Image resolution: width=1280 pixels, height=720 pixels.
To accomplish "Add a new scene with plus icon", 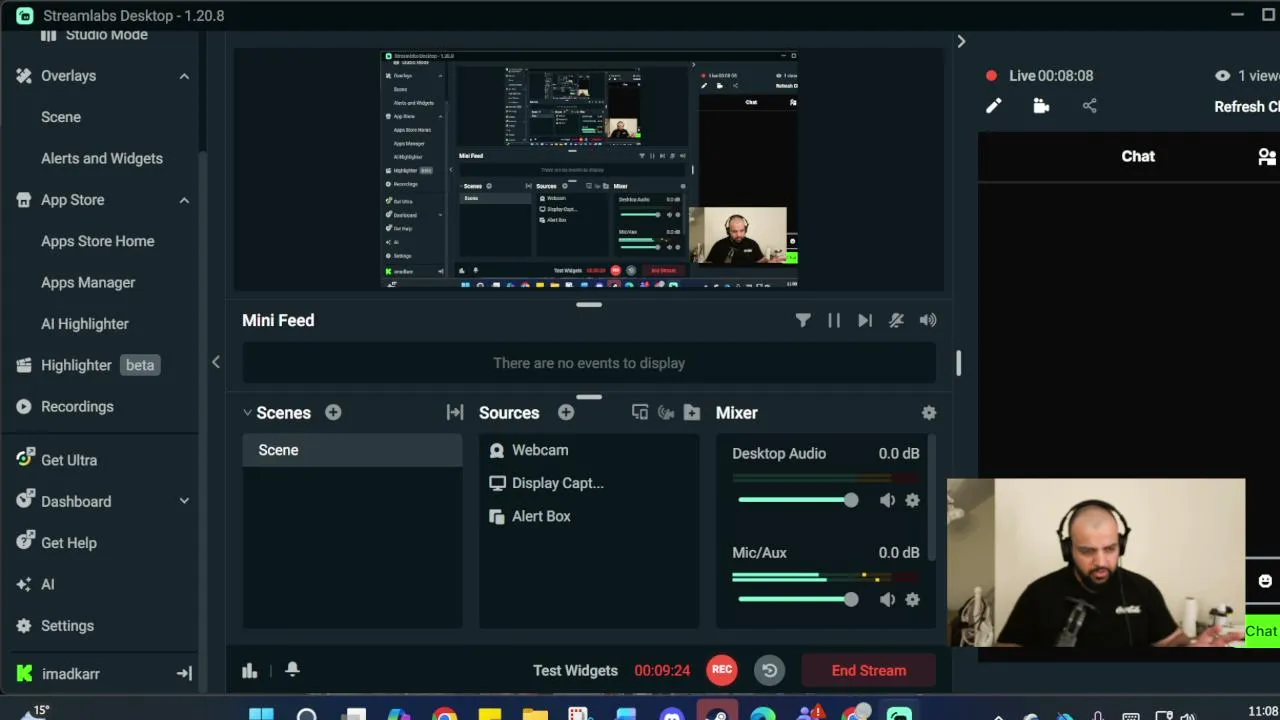I will (333, 412).
